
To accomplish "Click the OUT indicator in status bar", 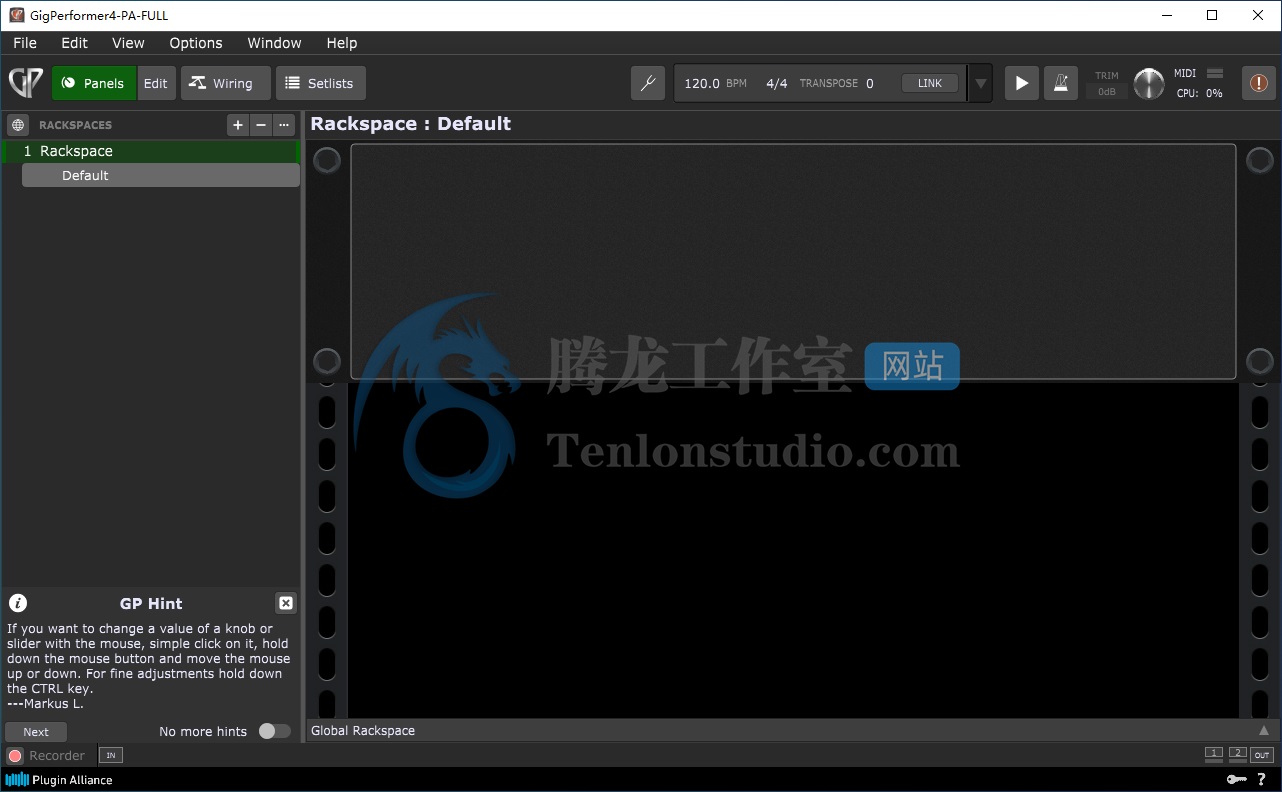I will 1262,755.
